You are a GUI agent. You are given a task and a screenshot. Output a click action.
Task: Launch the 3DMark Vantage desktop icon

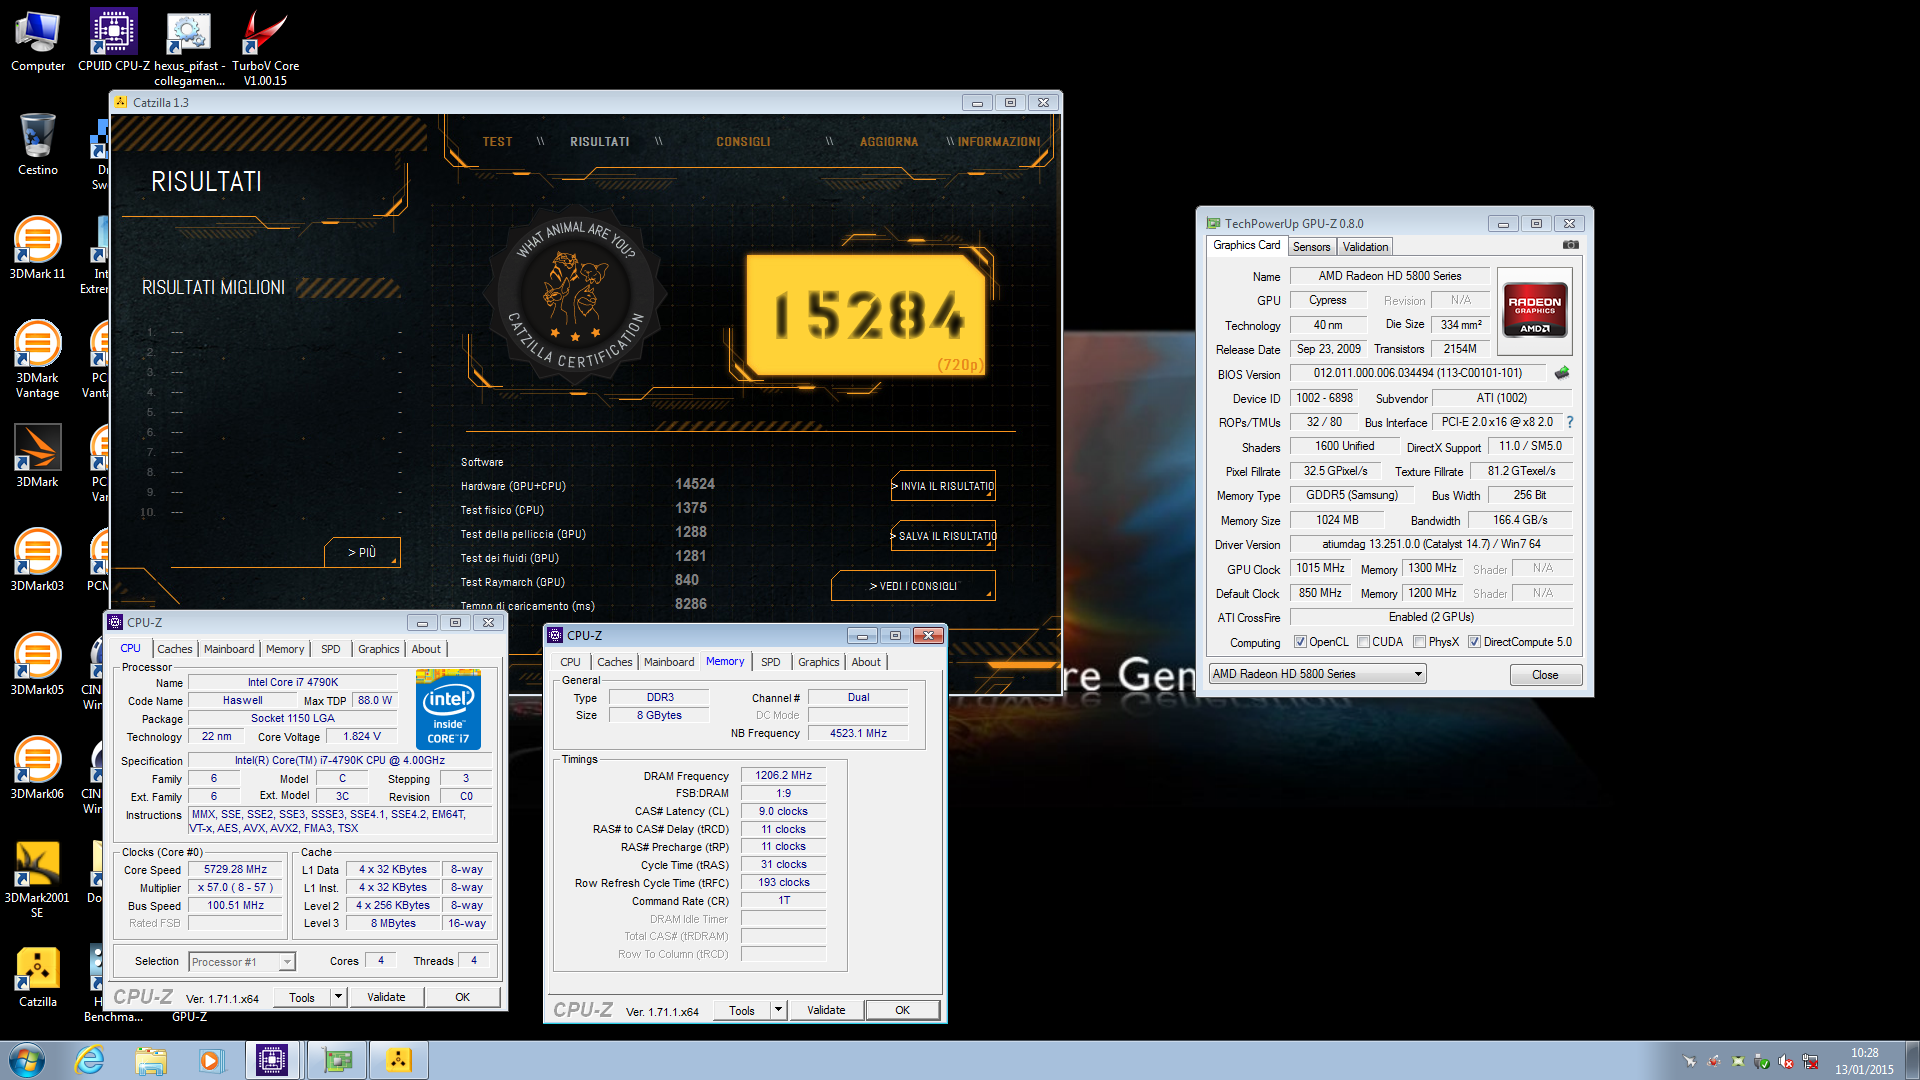click(x=38, y=358)
